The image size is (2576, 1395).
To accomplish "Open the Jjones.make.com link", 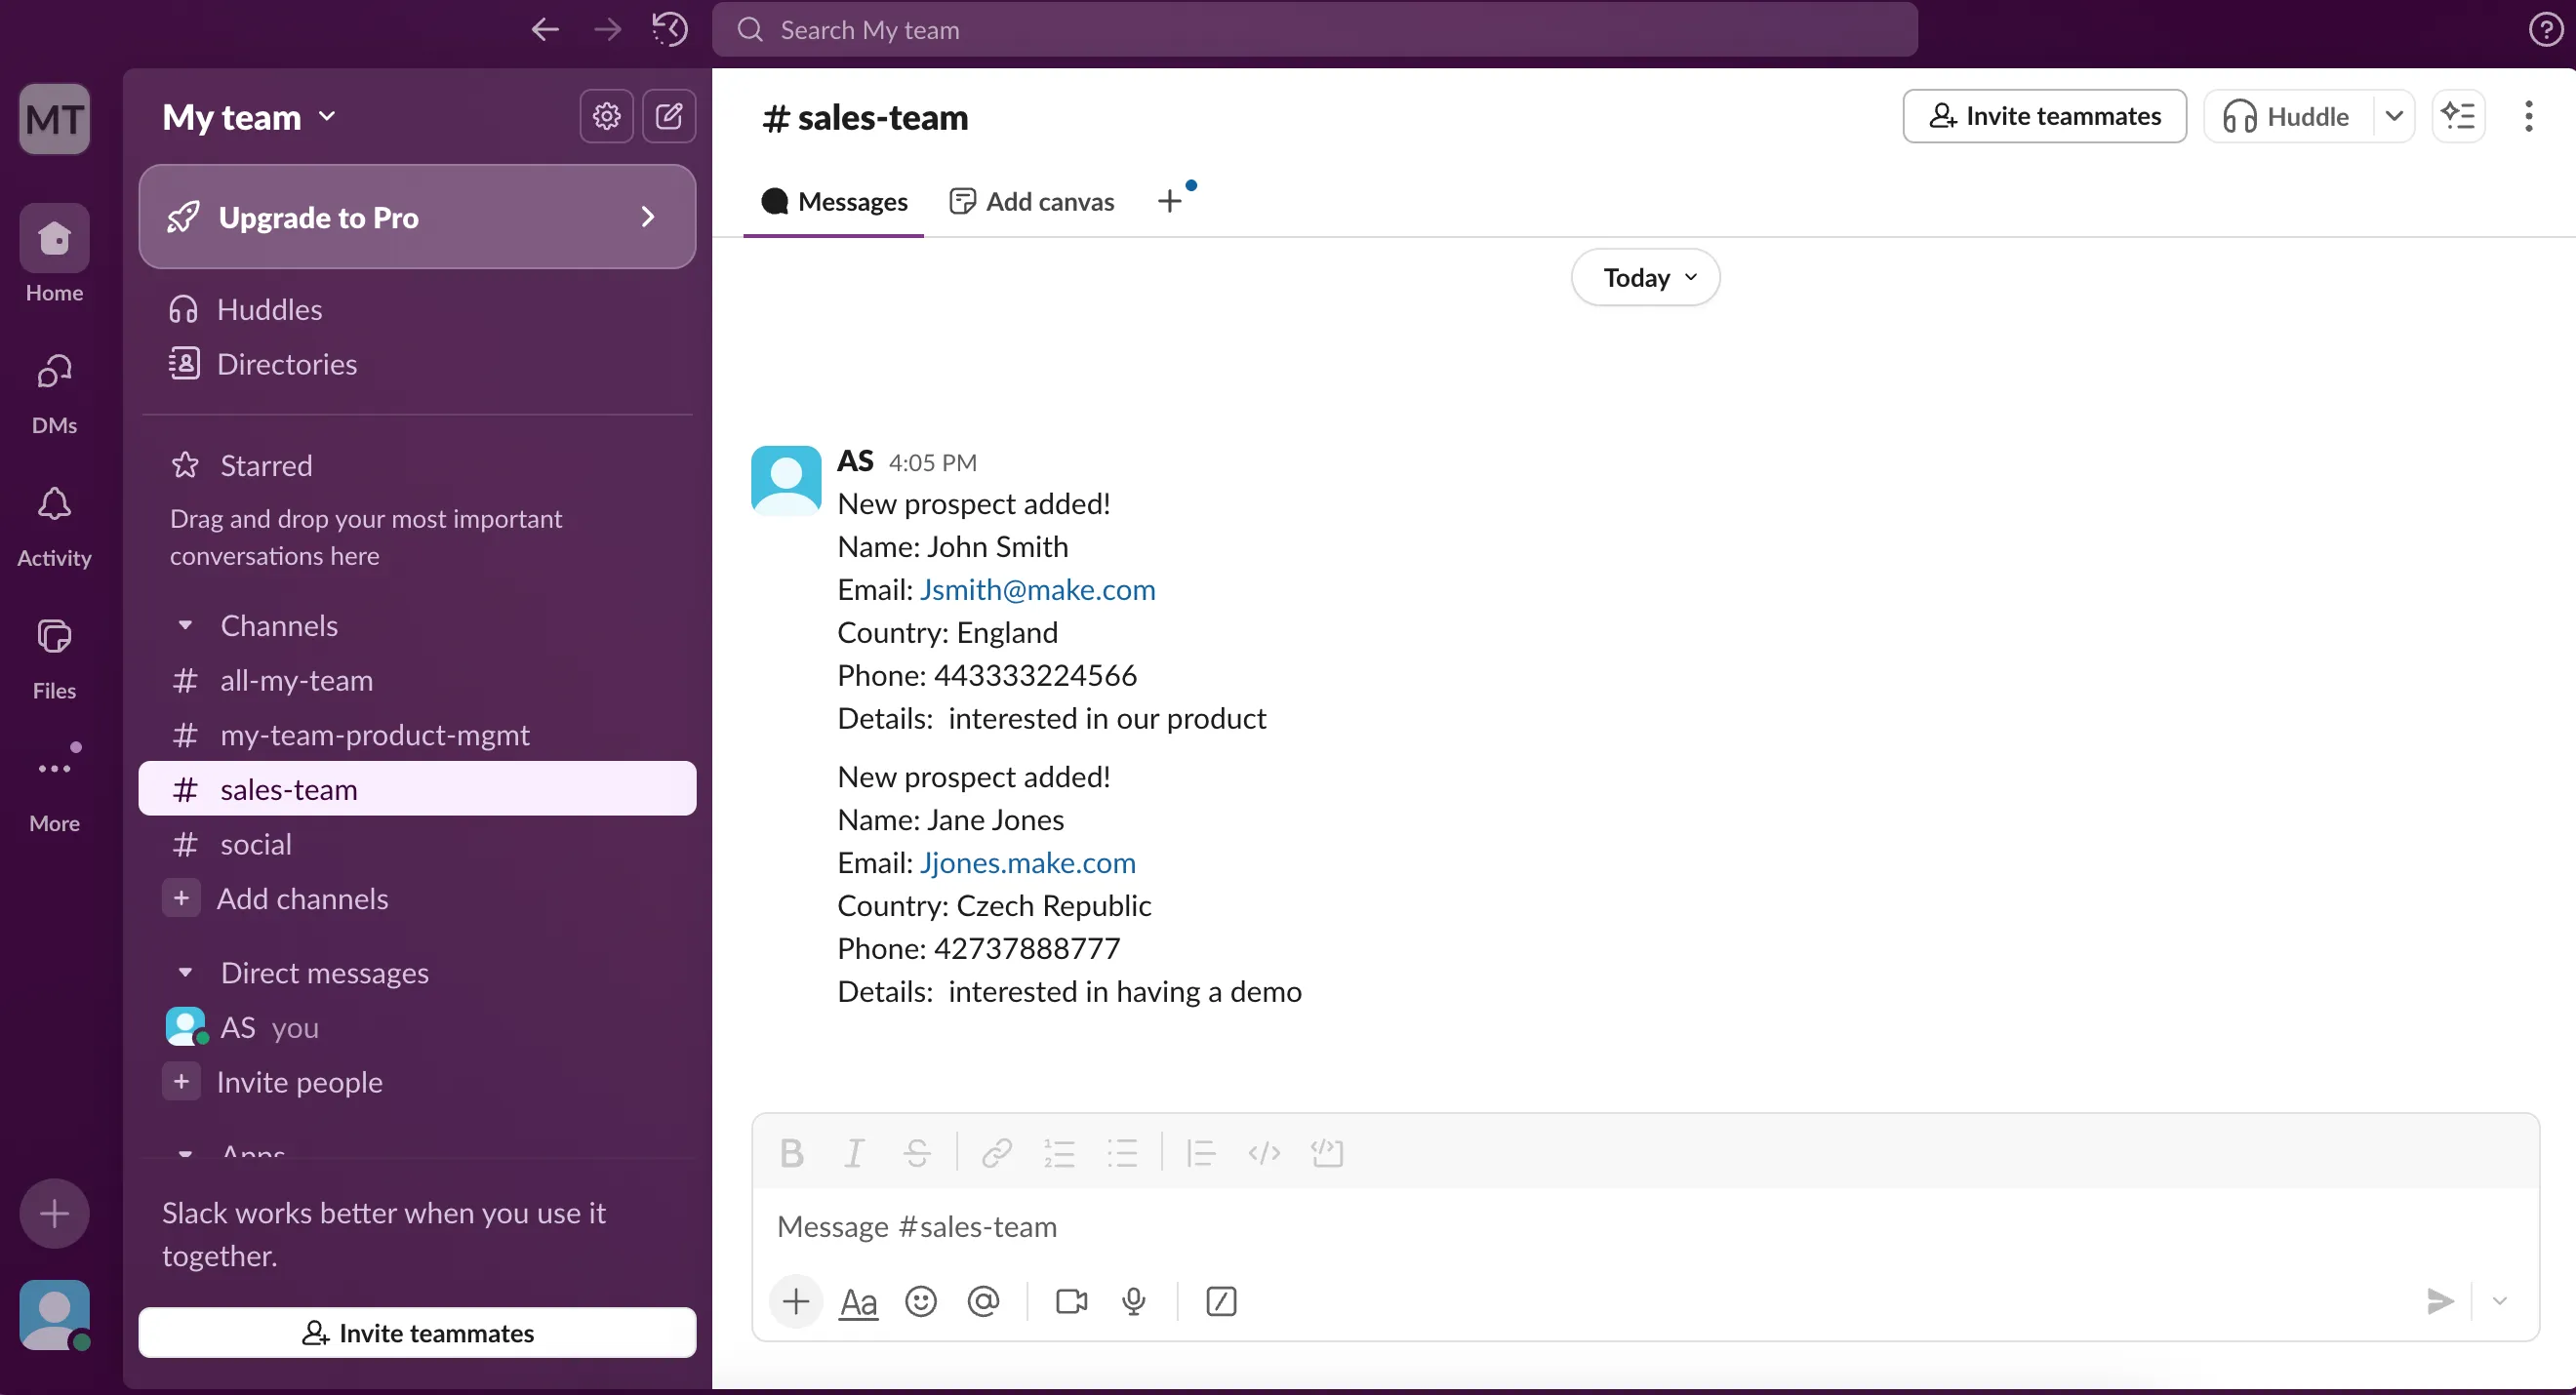I will tap(1027, 862).
